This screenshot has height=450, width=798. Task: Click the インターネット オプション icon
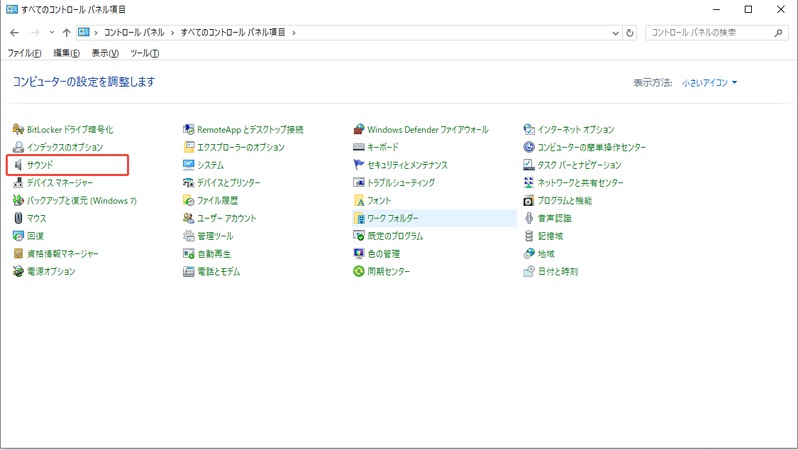[529, 129]
